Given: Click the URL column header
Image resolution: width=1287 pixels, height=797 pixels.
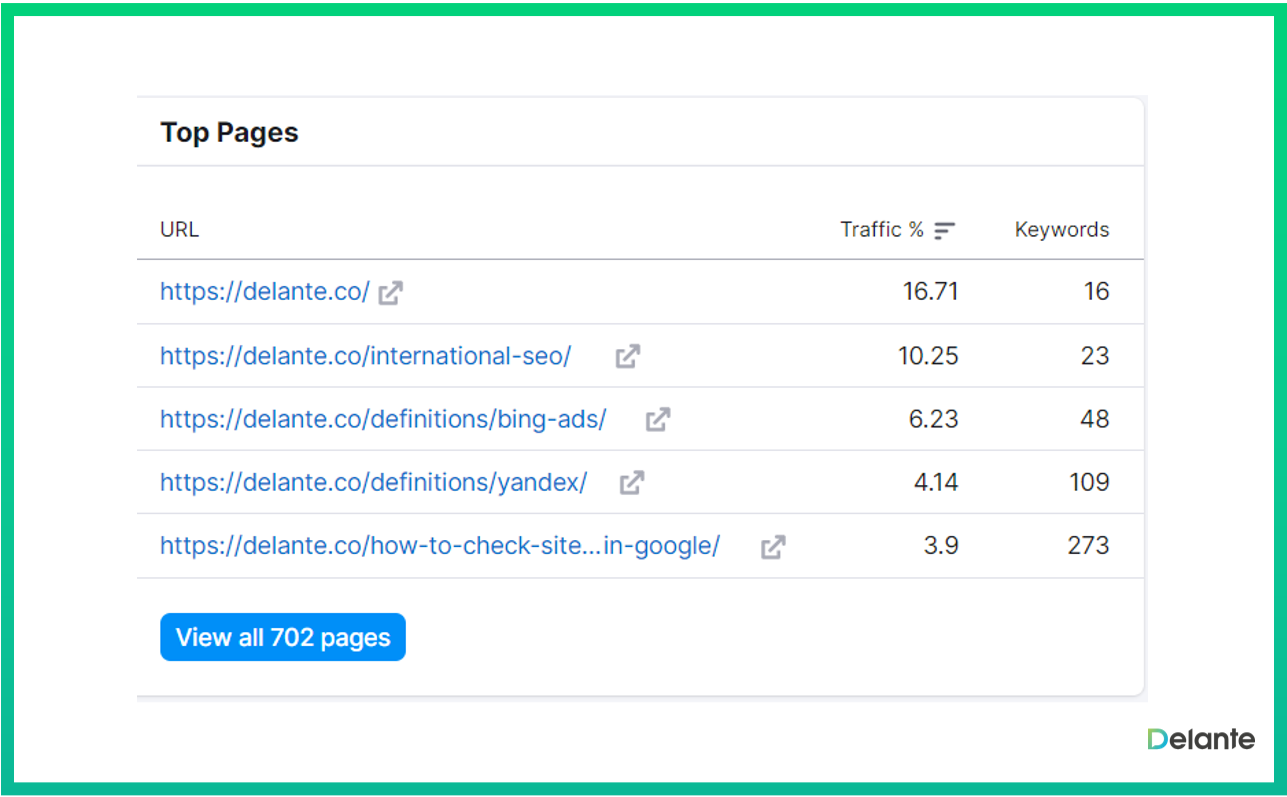Looking at the screenshot, I should [x=179, y=230].
